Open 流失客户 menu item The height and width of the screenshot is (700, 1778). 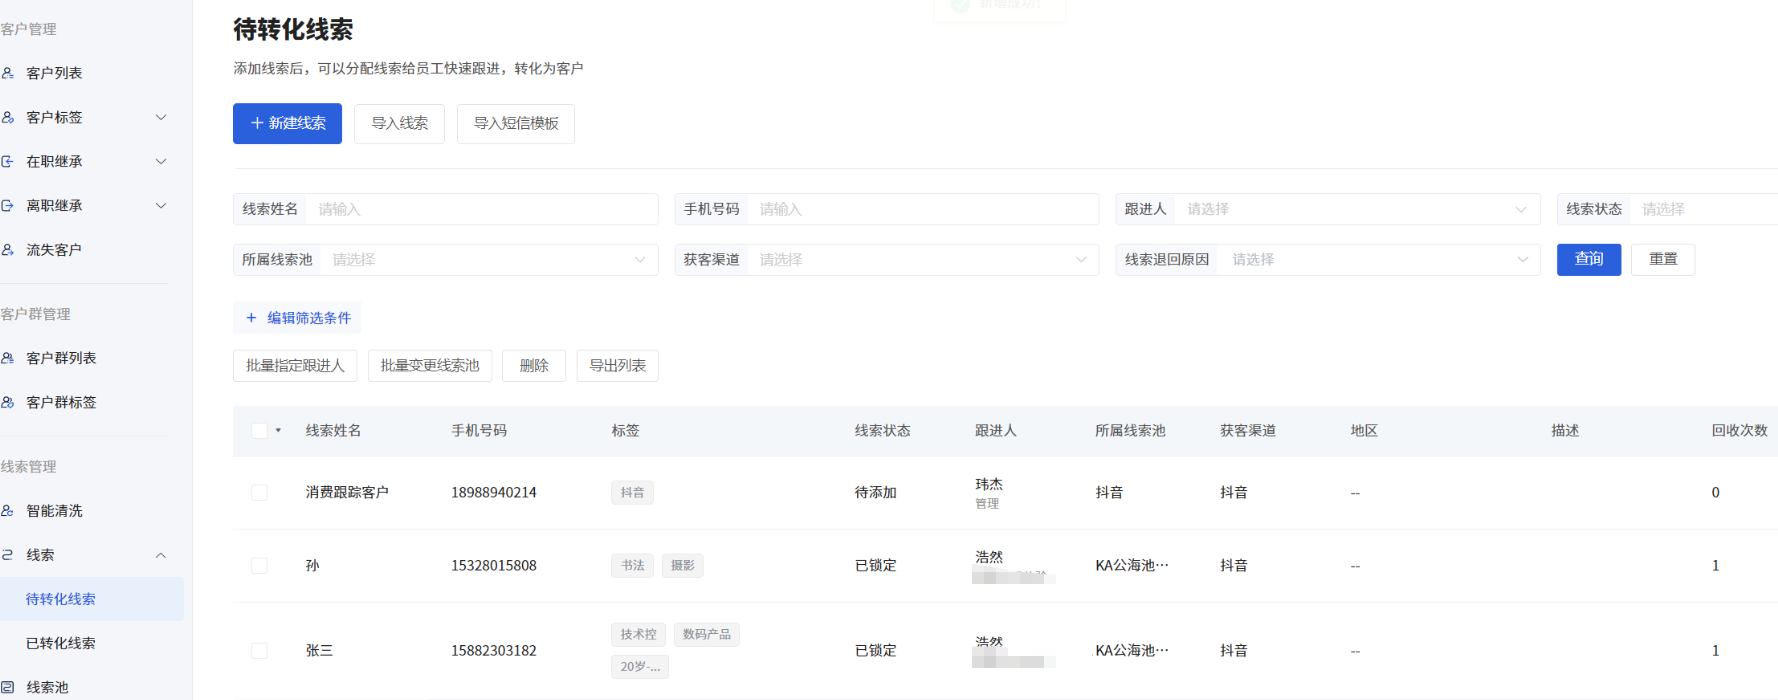54,250
